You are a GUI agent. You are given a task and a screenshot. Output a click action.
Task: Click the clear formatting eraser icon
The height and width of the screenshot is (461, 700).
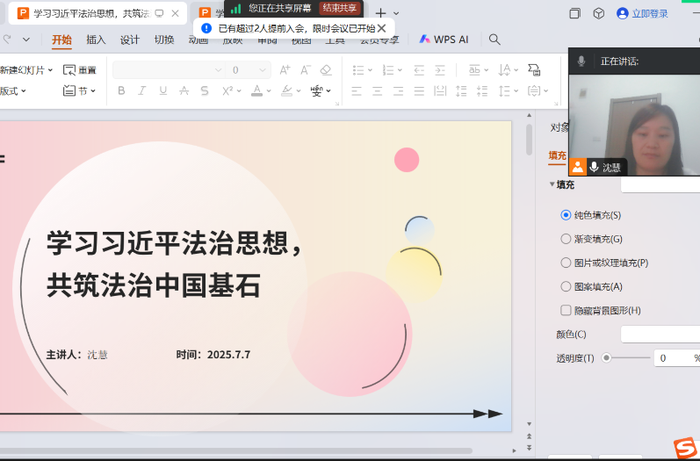[325, 70]
